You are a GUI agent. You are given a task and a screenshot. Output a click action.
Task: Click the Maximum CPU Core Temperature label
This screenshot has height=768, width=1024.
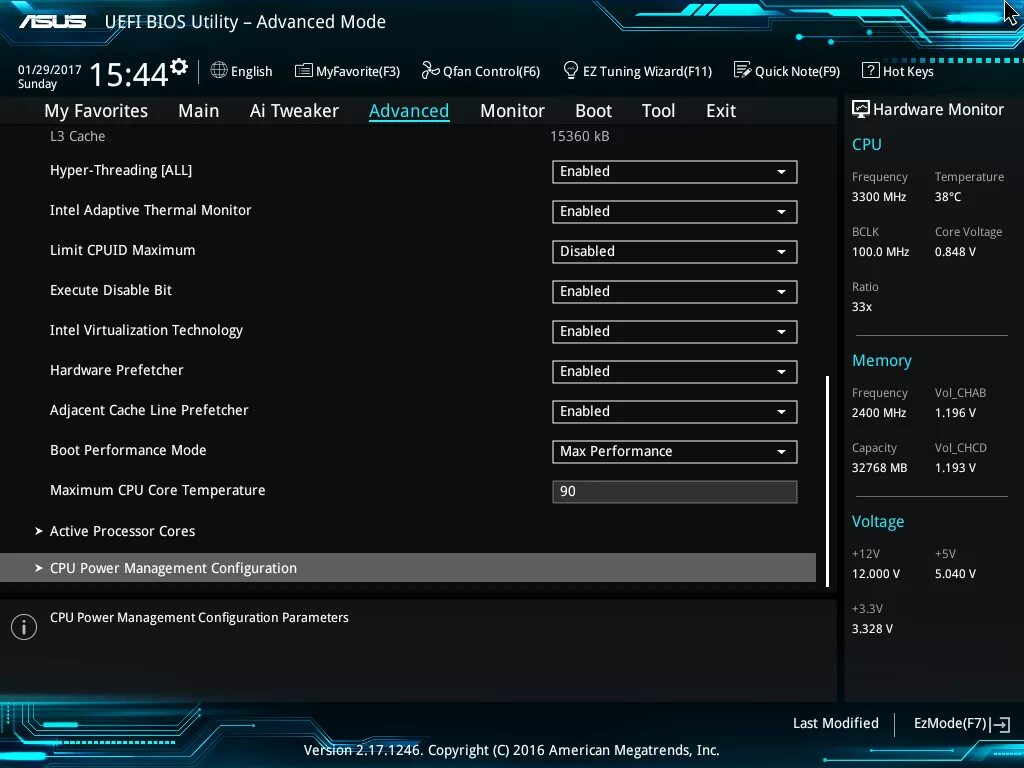pyautogui.click(x=157, y=490)
